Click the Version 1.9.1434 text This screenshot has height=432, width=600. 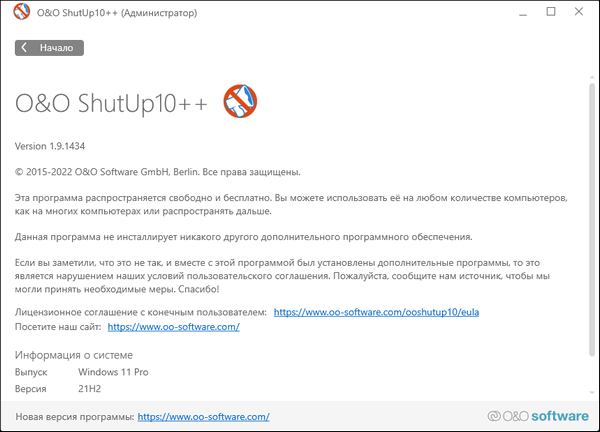pyautogui.click(x=52, y=145)
